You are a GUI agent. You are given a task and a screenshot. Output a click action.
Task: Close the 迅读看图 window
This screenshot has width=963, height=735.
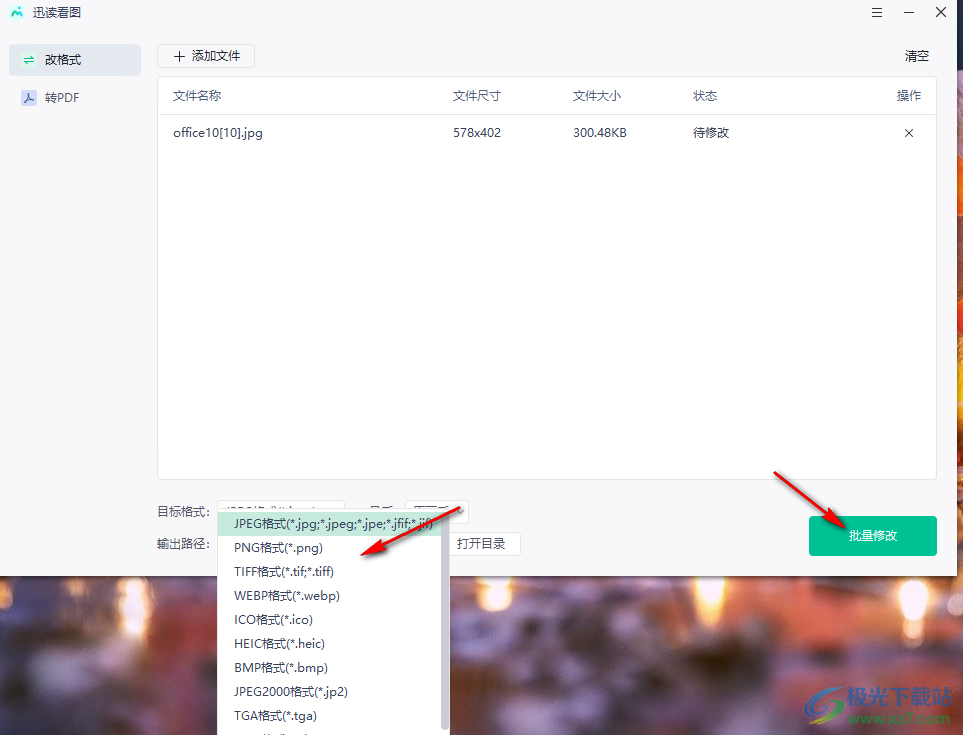click(940, 12)
